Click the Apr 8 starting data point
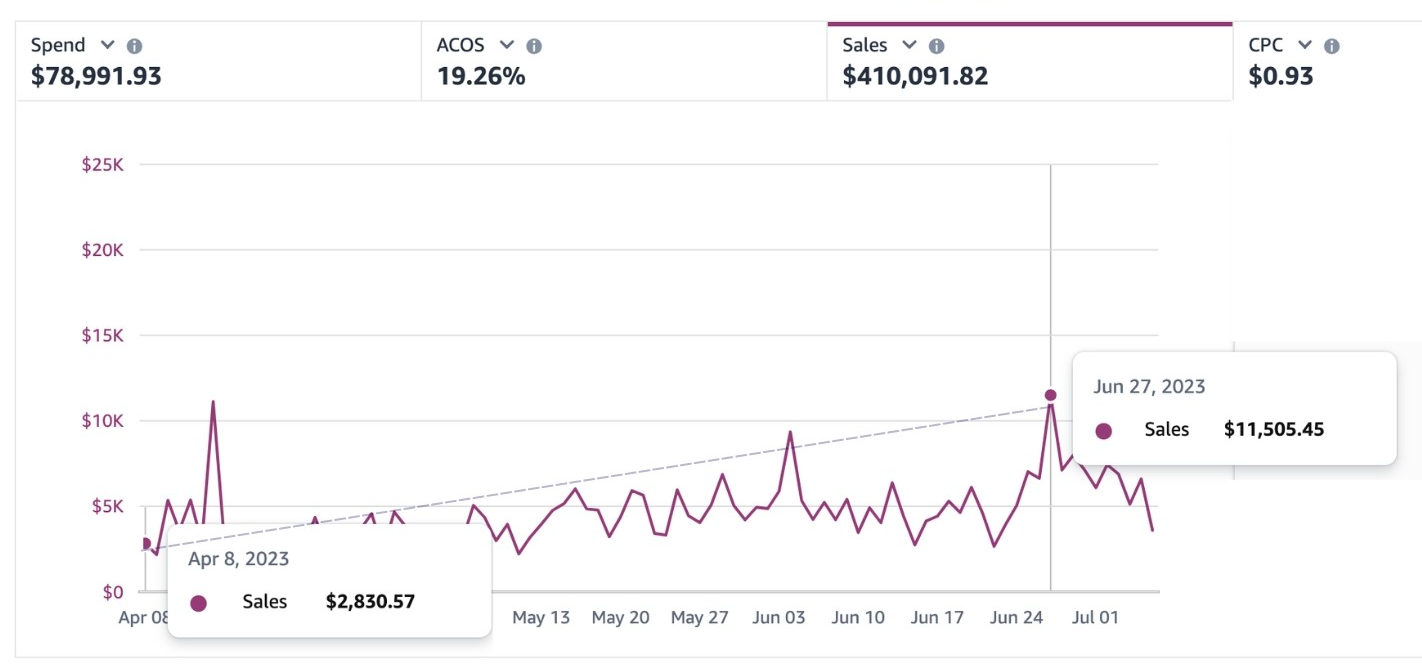Screen dimensions: 1422x670 [x=145, y=544]
